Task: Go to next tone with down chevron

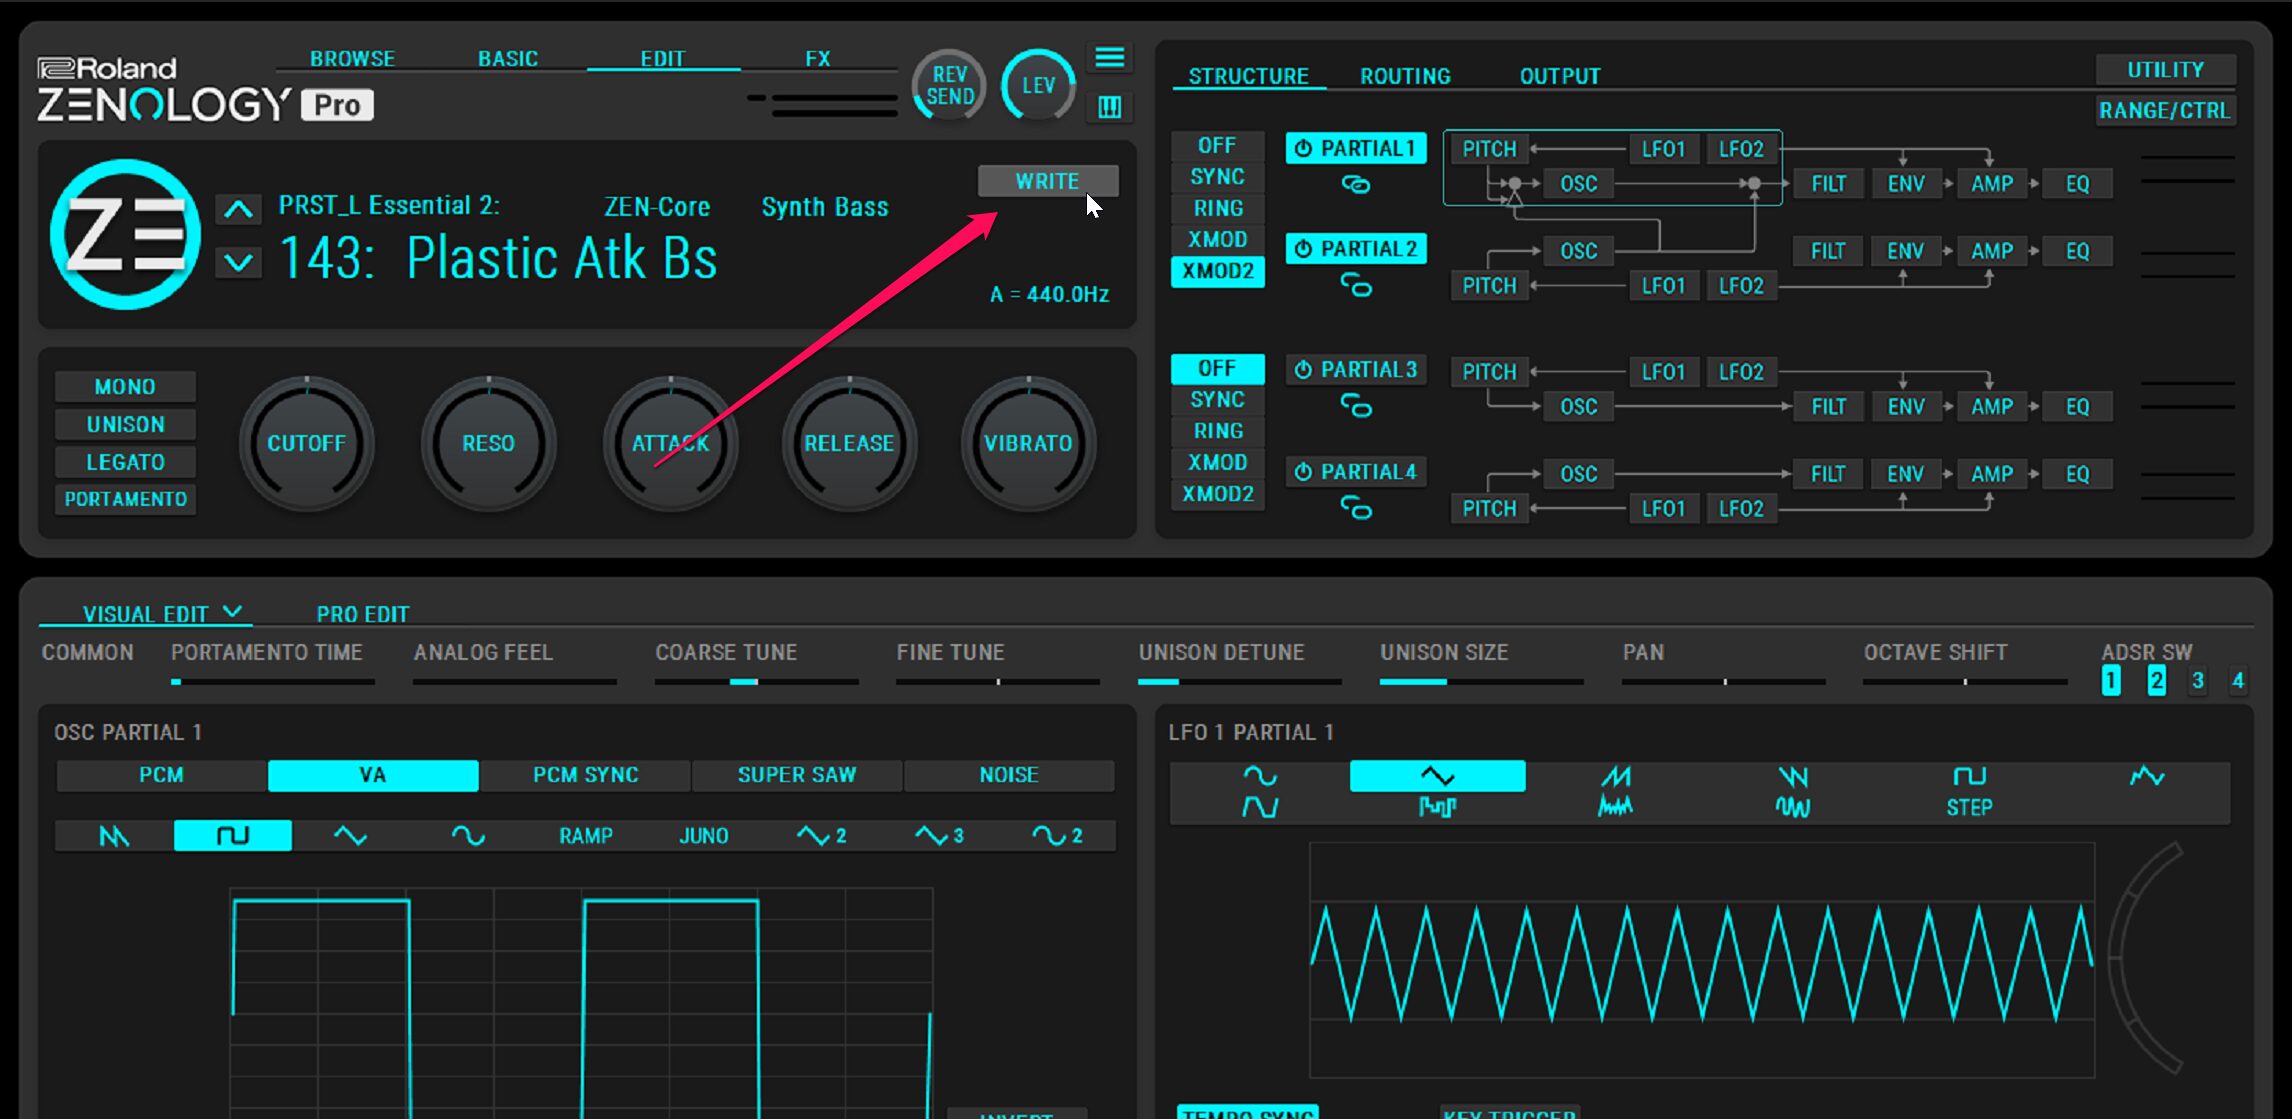Action: (x=238, y=263)
